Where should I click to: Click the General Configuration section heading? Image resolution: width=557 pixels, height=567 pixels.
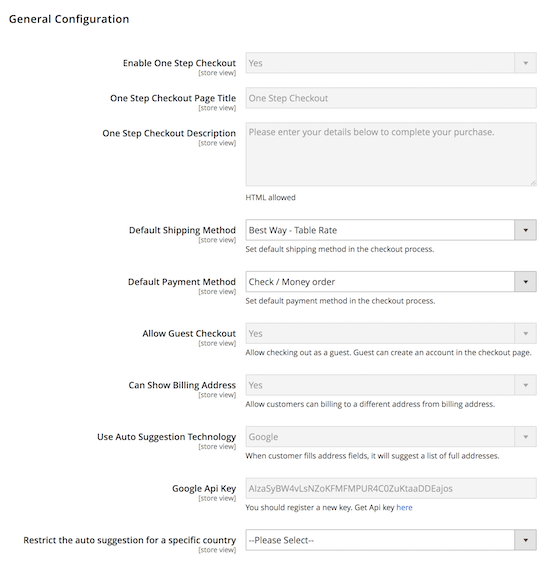pyautogui.click(x=69, y=19)
